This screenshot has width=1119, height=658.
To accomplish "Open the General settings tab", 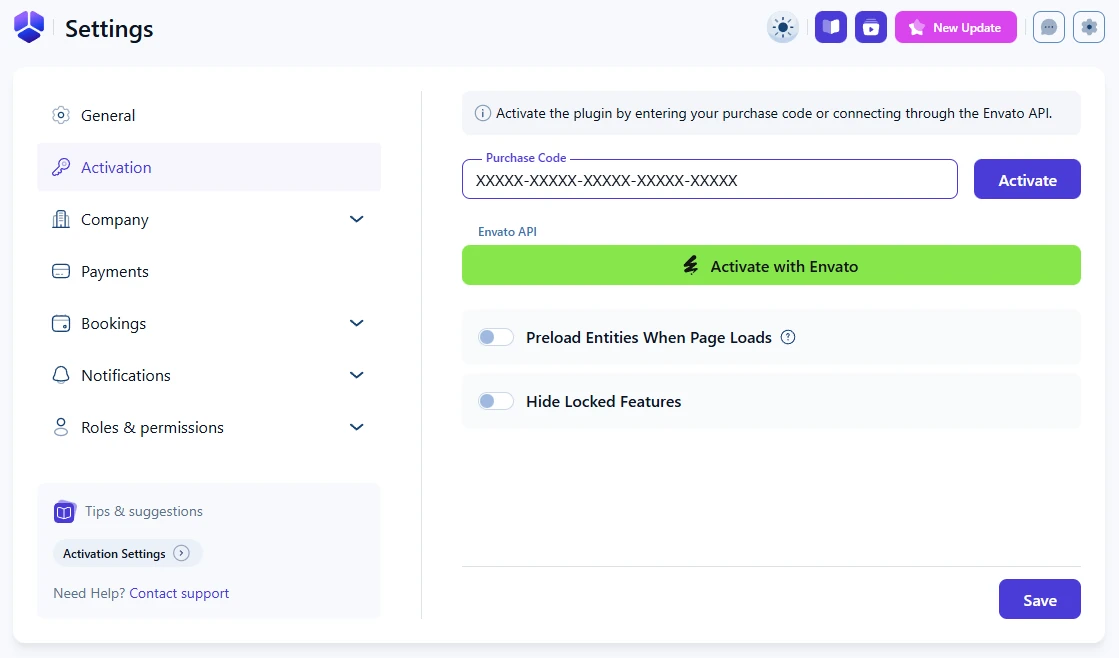I will (108, 115).
